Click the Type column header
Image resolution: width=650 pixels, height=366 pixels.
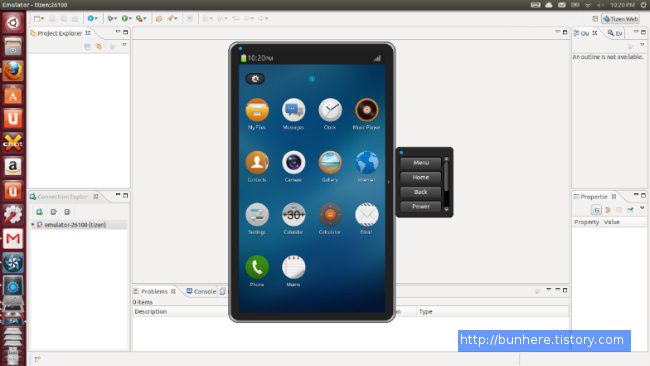tap(492, 311)
